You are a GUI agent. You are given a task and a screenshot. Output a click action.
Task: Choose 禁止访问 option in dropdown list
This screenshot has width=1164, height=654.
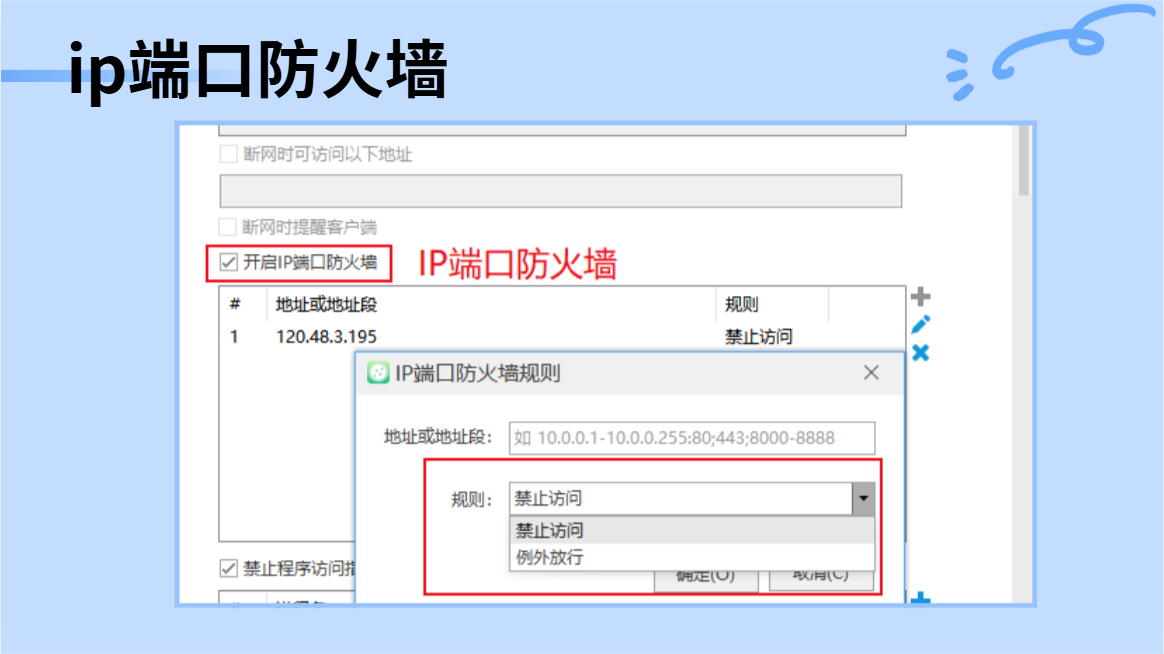coord(692,530)
